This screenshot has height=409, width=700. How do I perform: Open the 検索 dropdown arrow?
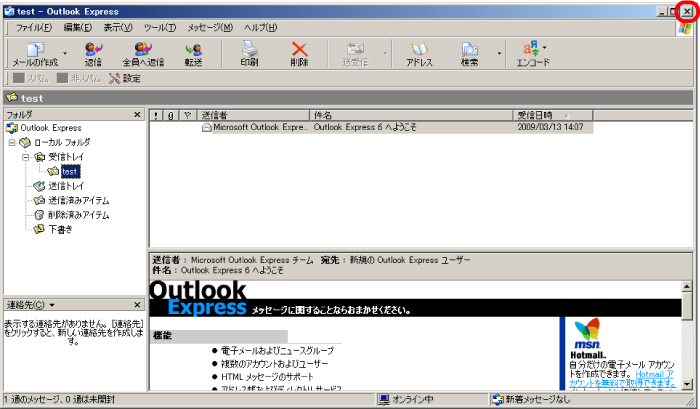[499, 53]
